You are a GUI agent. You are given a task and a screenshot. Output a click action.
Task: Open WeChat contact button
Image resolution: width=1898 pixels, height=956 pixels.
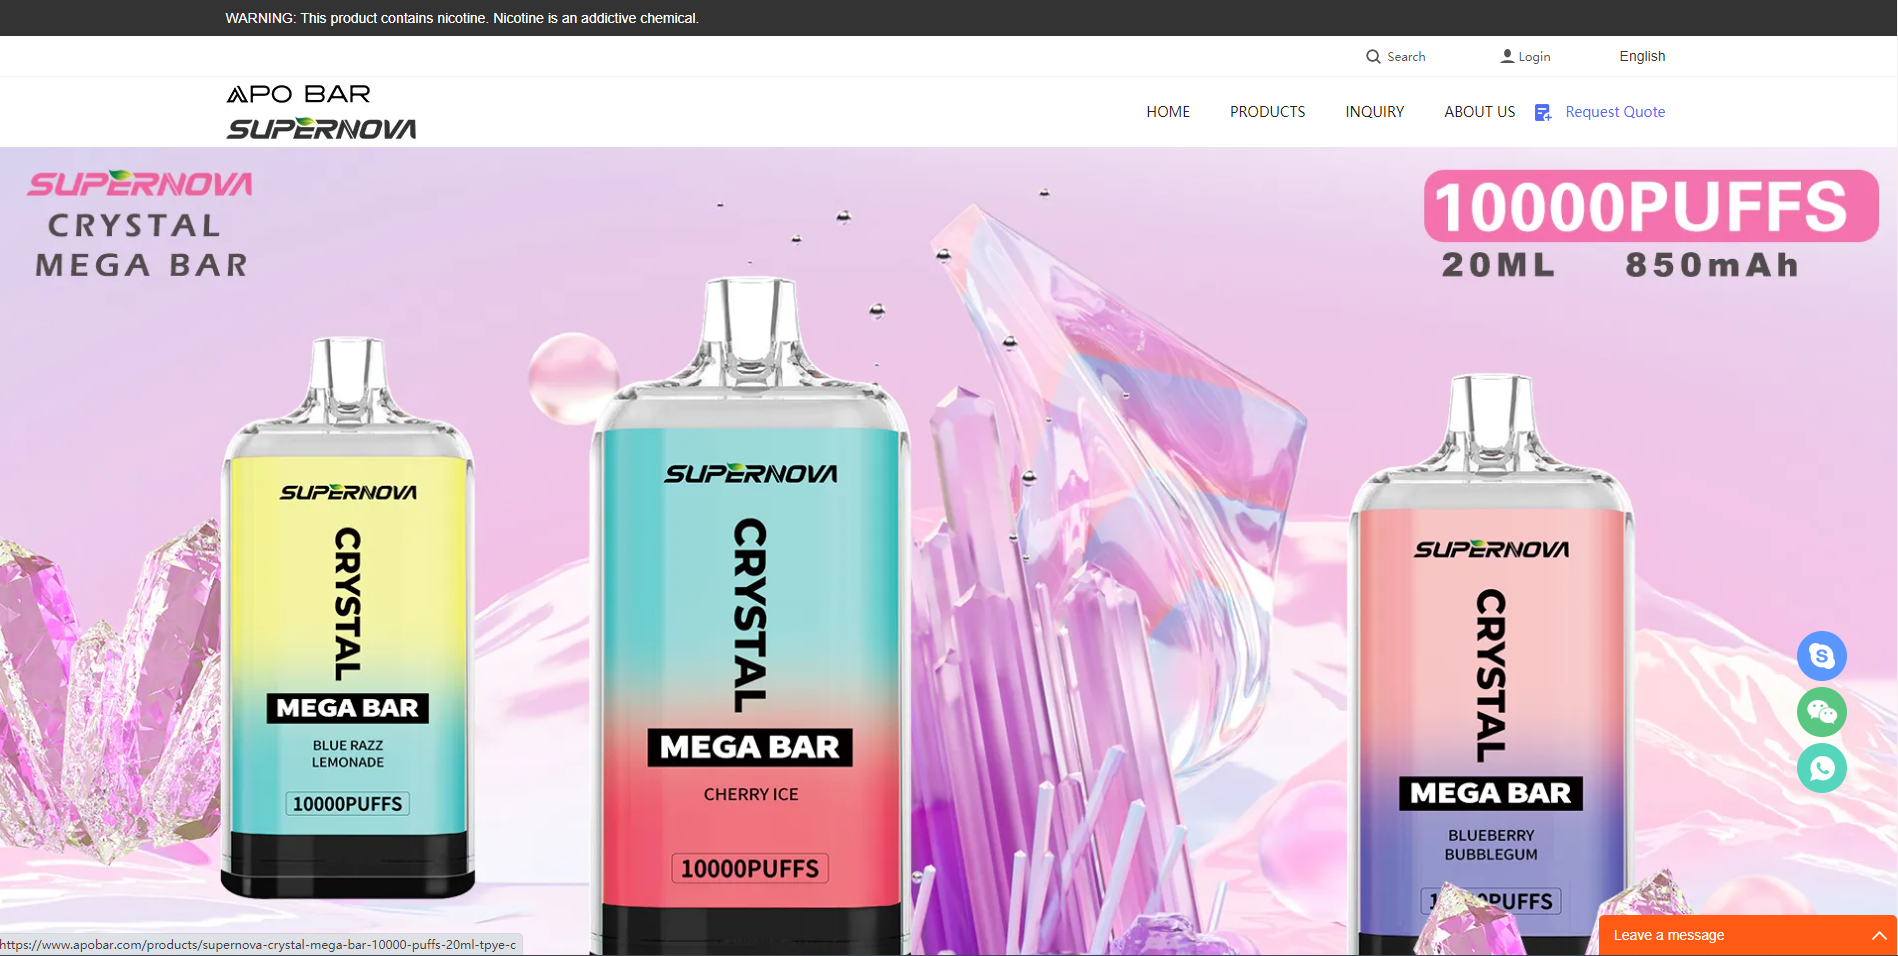point(1821,712)
